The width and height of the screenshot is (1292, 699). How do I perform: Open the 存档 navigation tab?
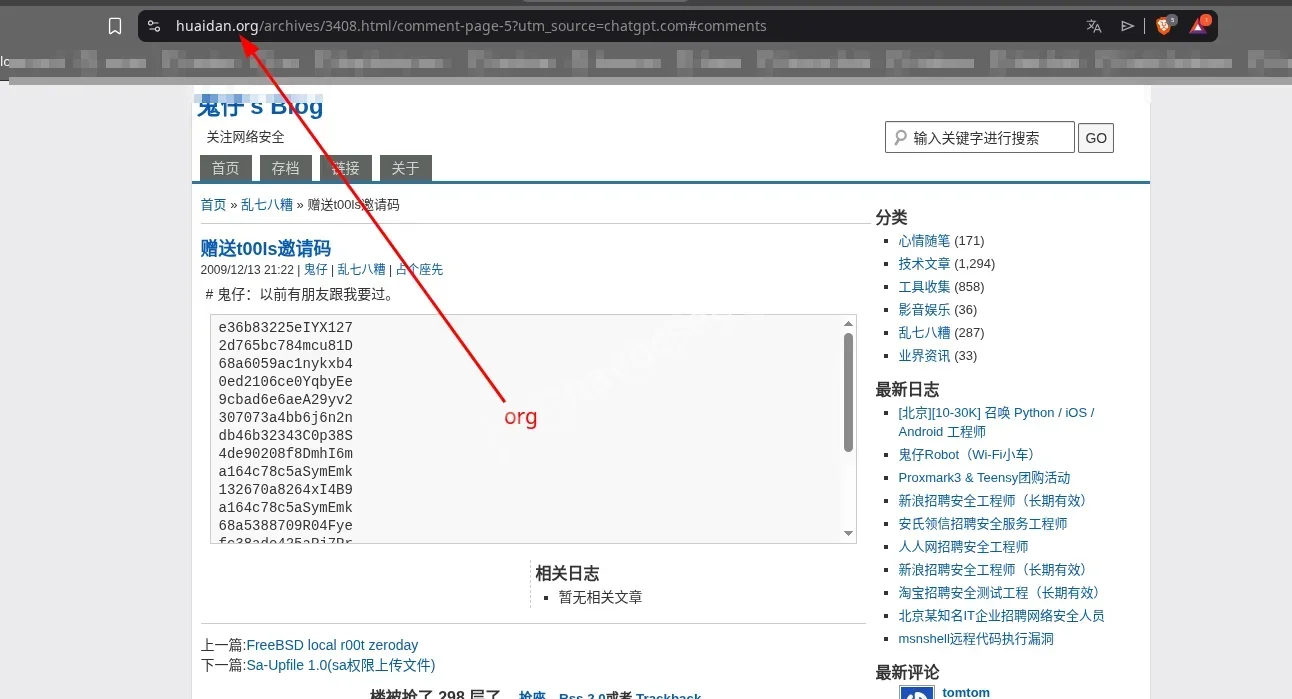tap(286, 168)
